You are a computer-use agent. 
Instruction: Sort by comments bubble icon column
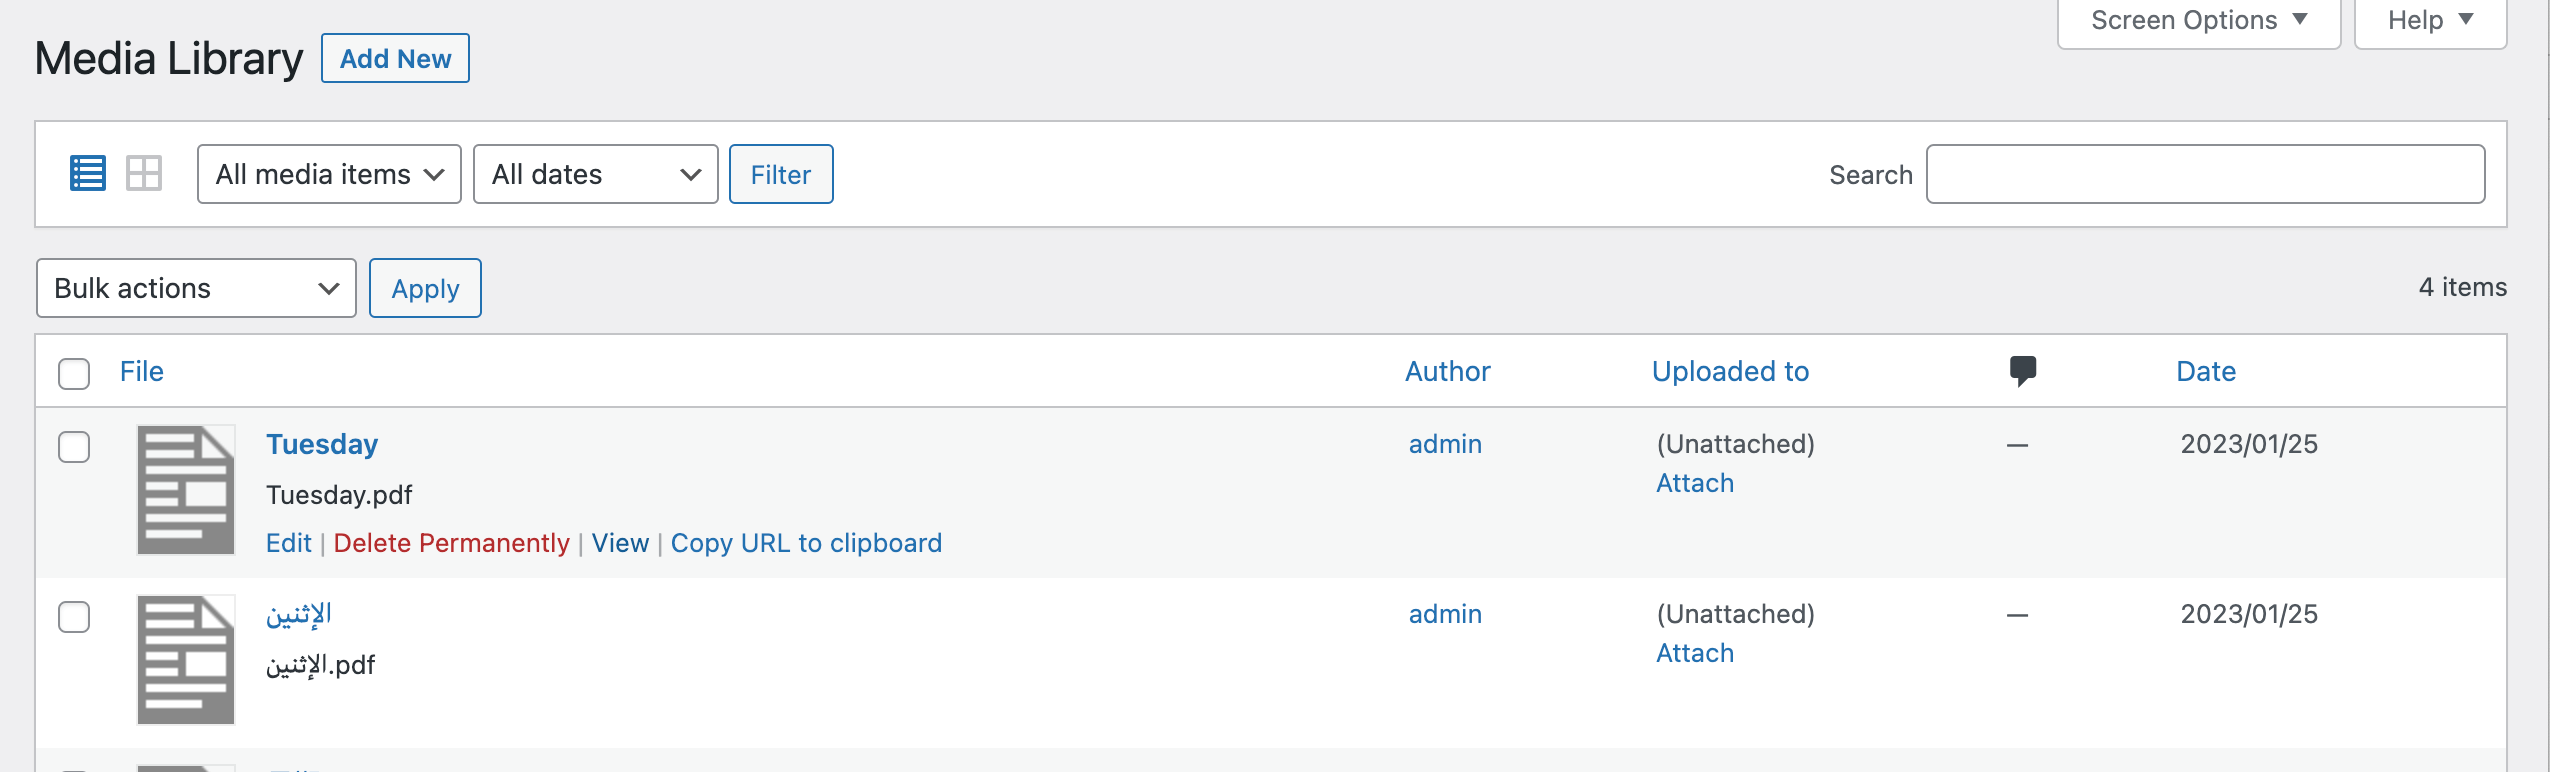(2022, 371)
